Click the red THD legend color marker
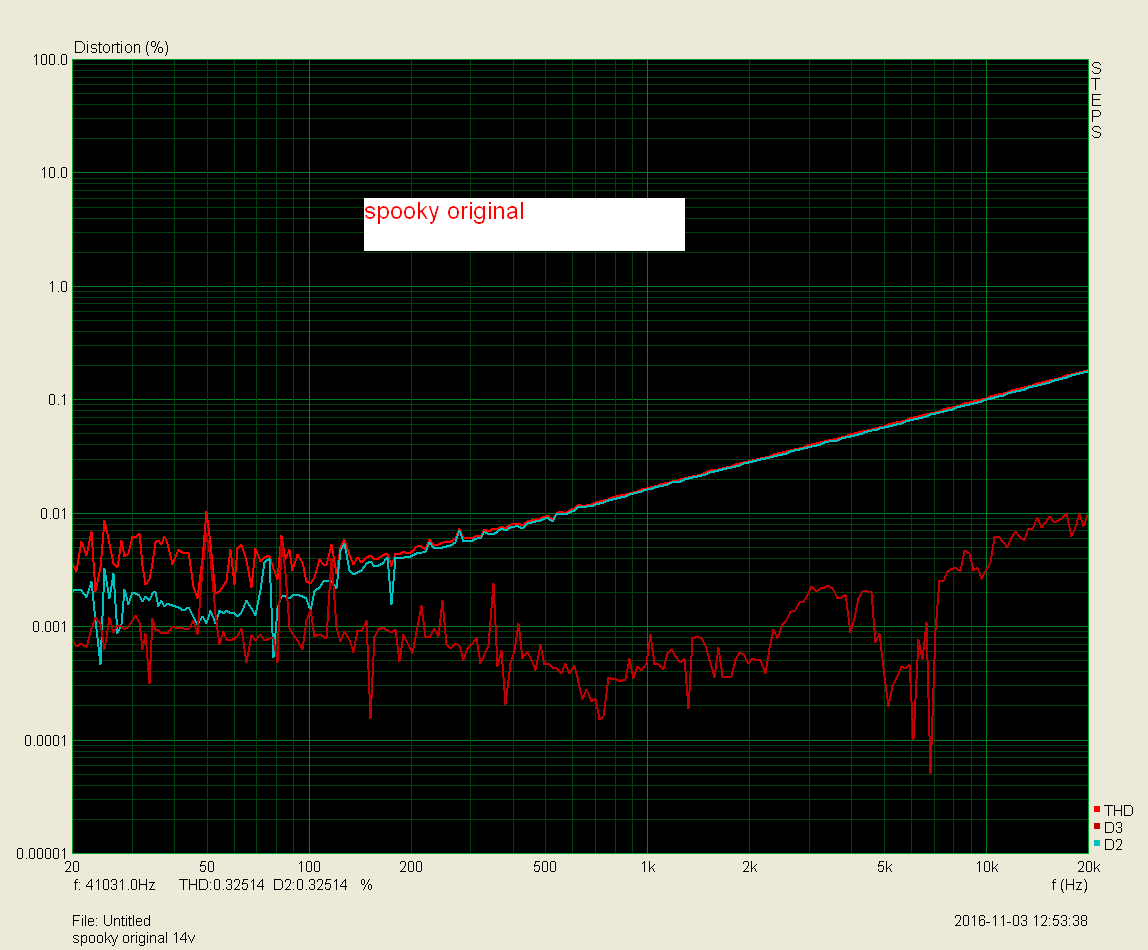The height and width of the screenshot is (950, 1148). 1097,809
